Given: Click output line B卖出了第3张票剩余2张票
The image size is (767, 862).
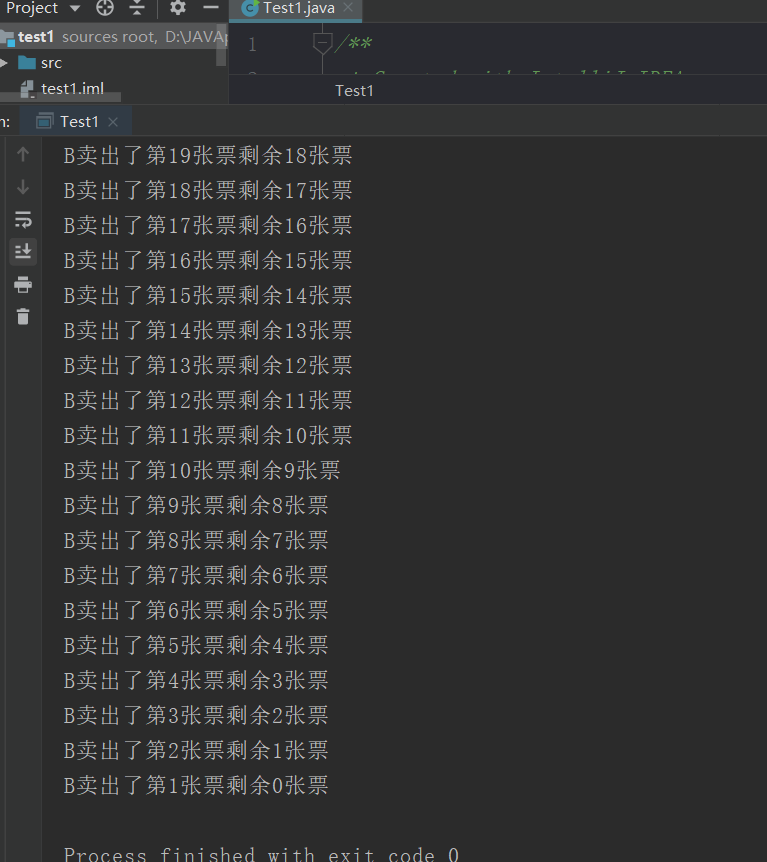Looking at the screenshot, I should pos(196,716).
